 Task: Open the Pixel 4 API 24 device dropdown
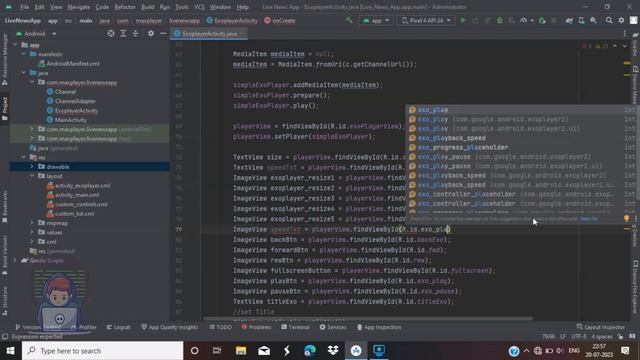pyautogui.click(x=426, y=20)
